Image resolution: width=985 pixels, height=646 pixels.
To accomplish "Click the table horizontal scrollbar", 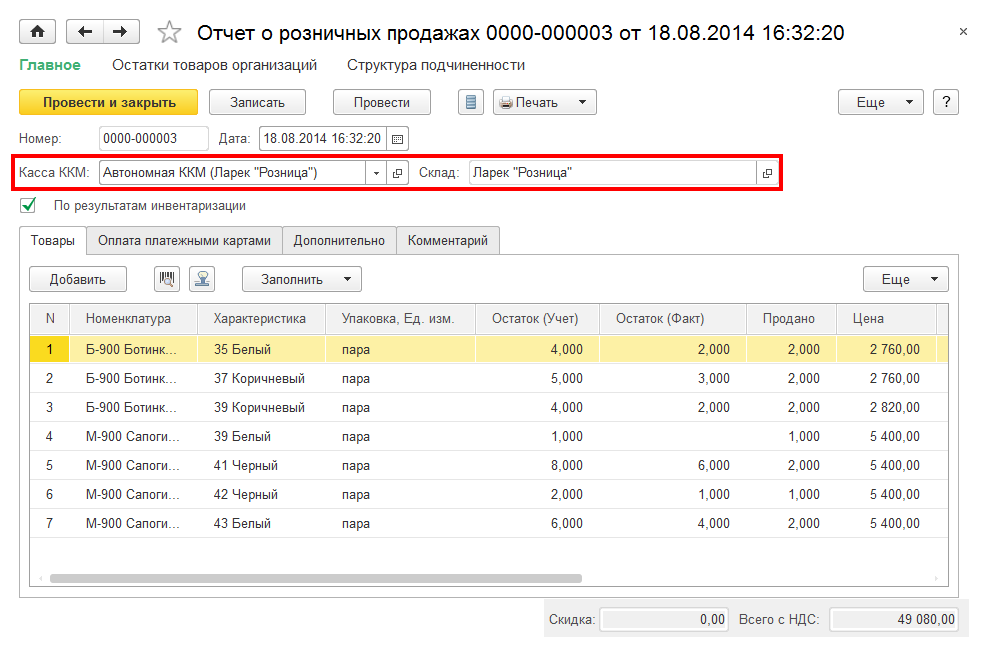I will pos(315,578).
